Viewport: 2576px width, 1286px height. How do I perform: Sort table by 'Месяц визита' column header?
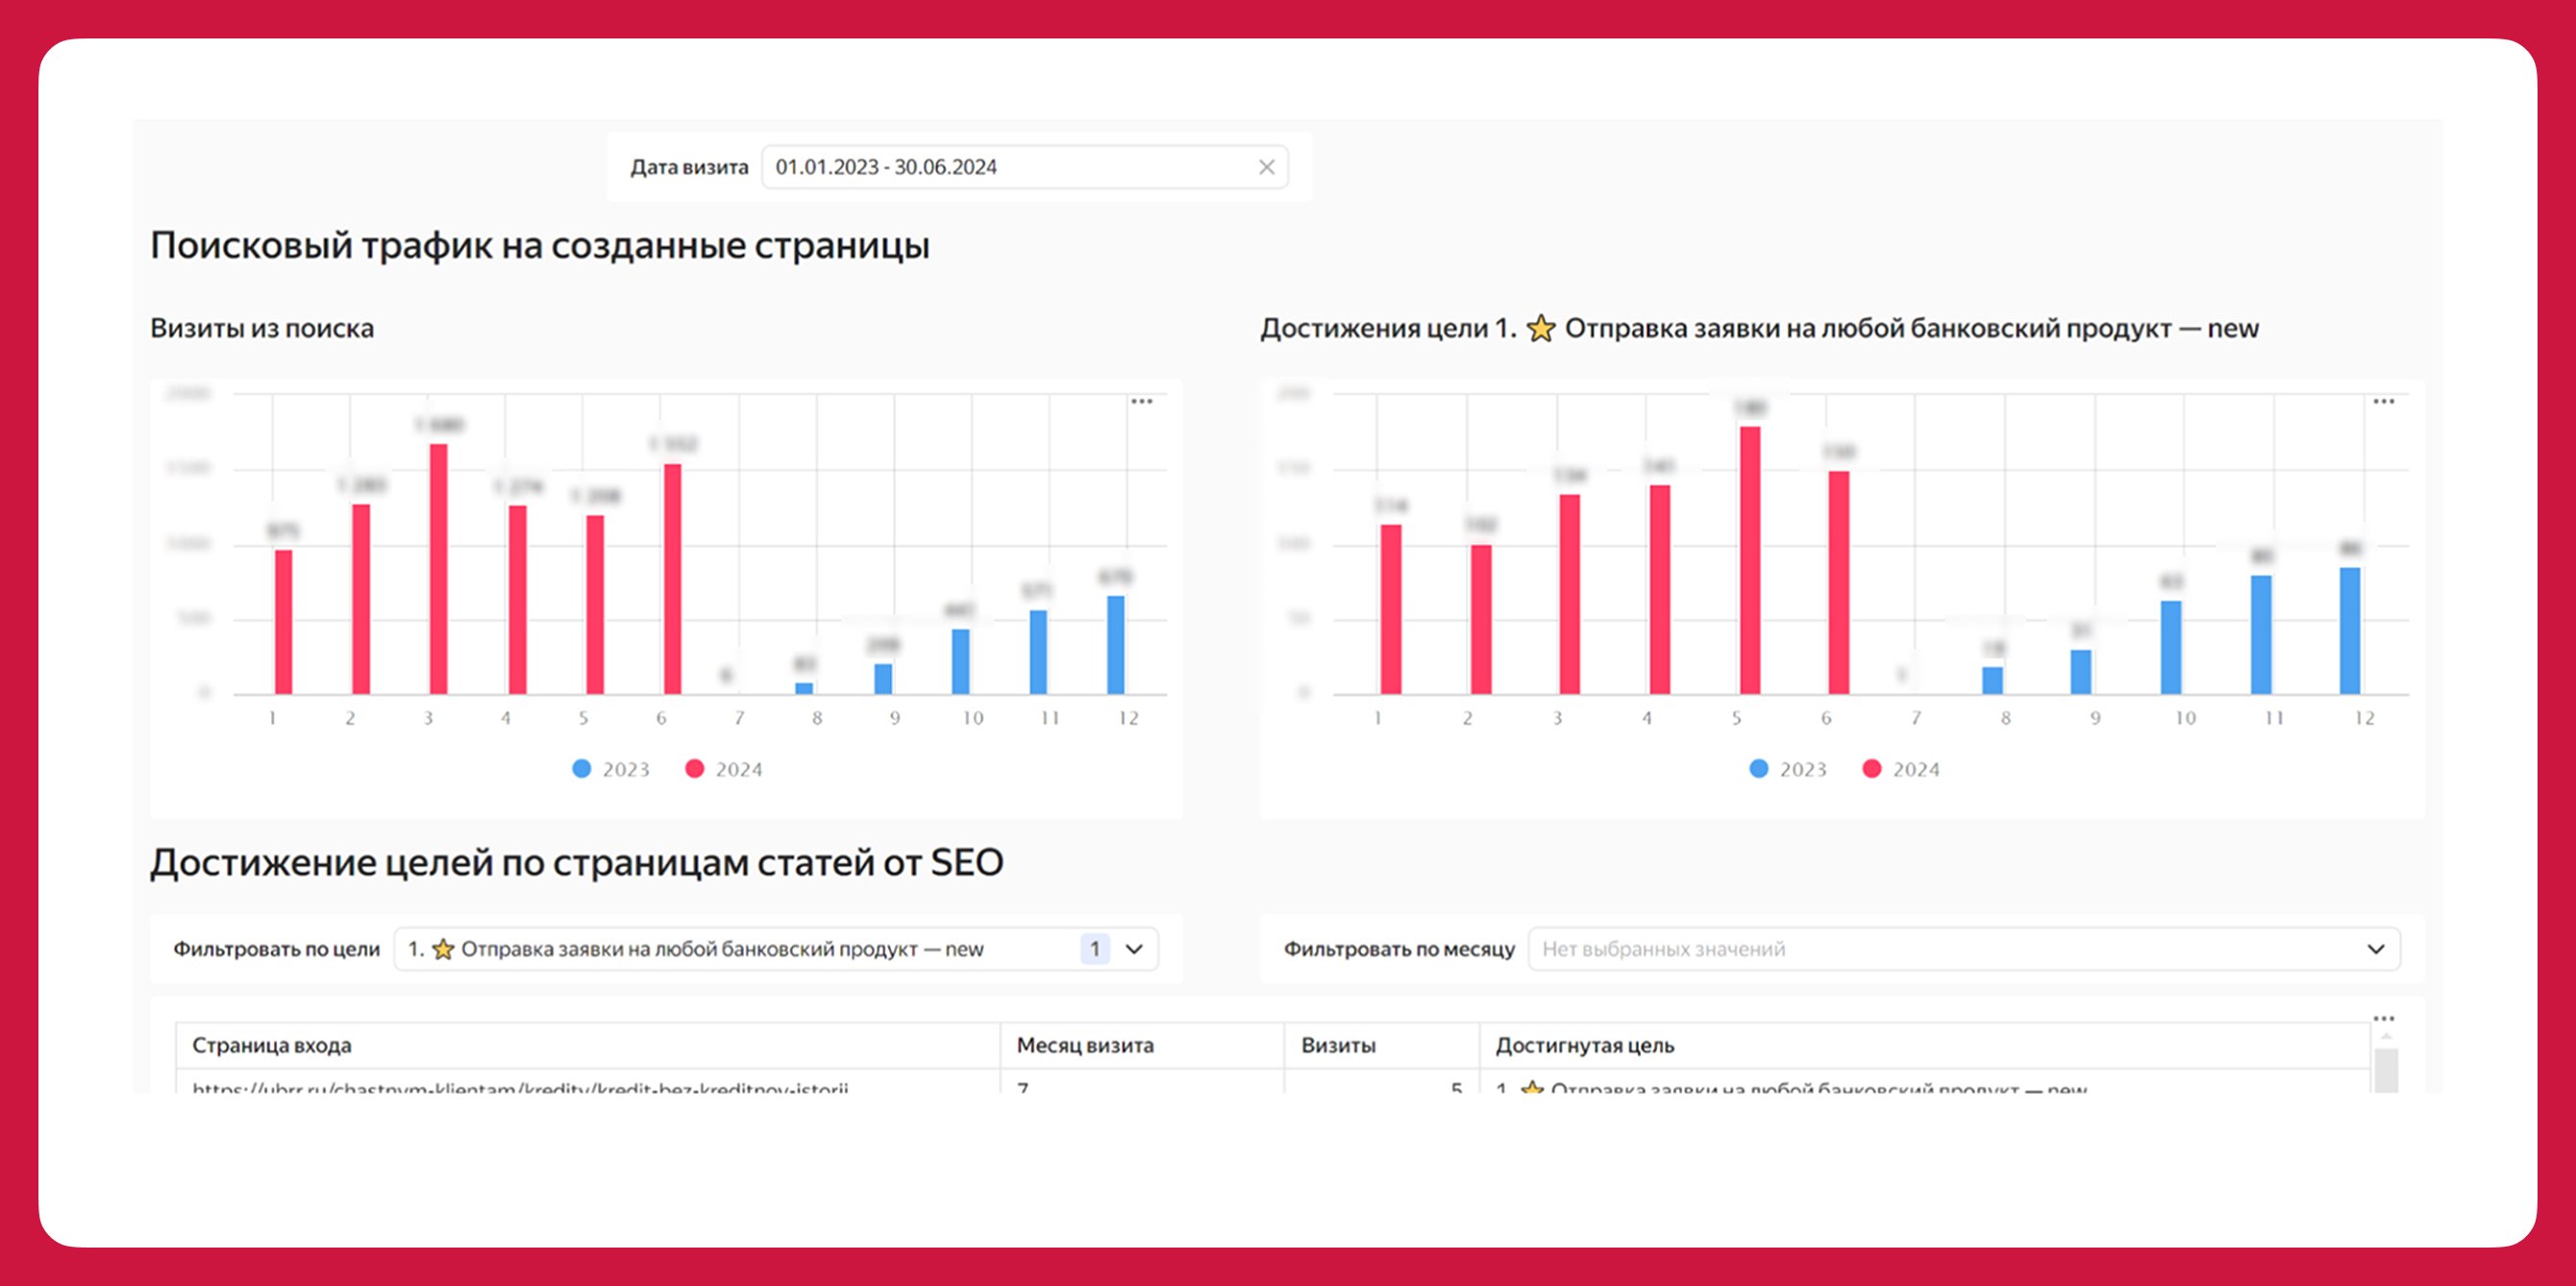(1085, 1045)
